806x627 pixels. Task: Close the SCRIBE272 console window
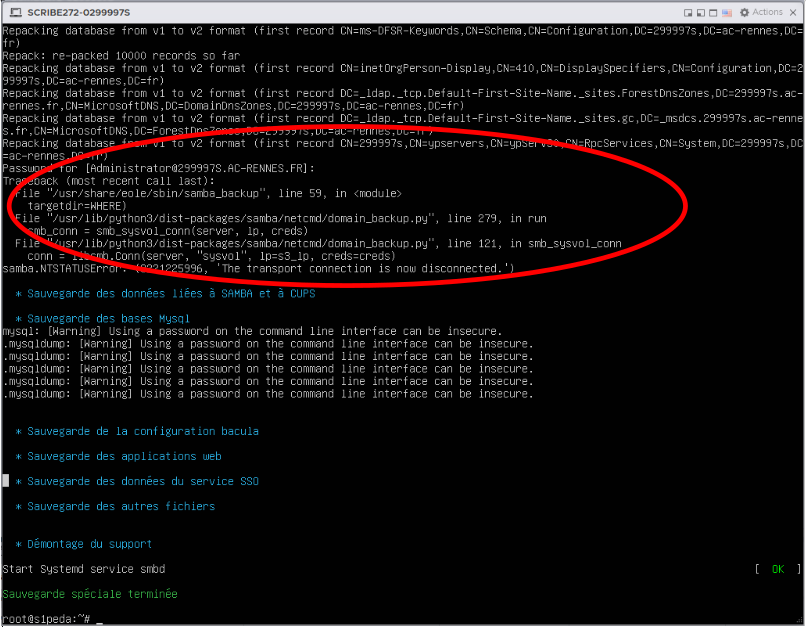tap(793, 13)
